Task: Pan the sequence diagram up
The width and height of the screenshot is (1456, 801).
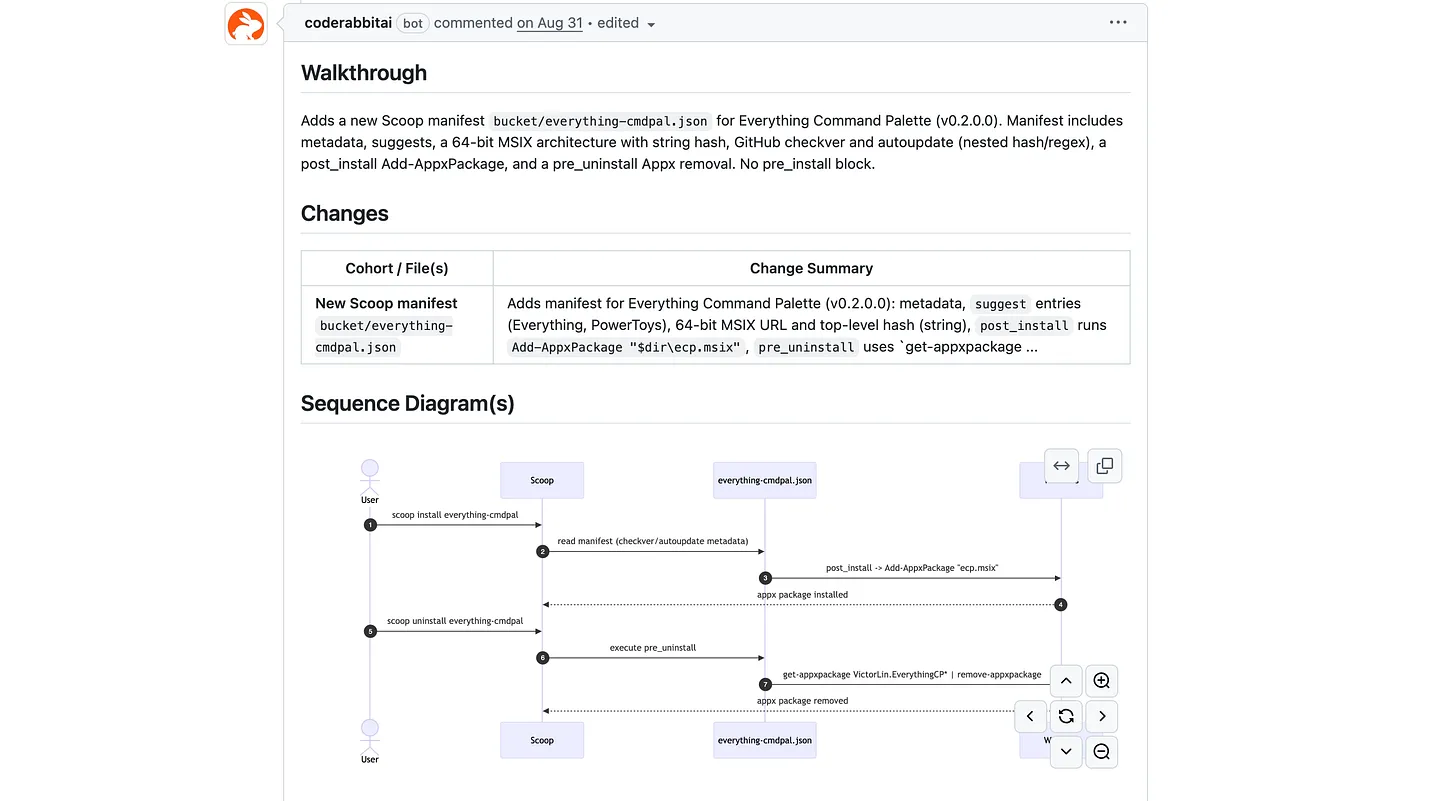Action: (x=1066, y=681)
